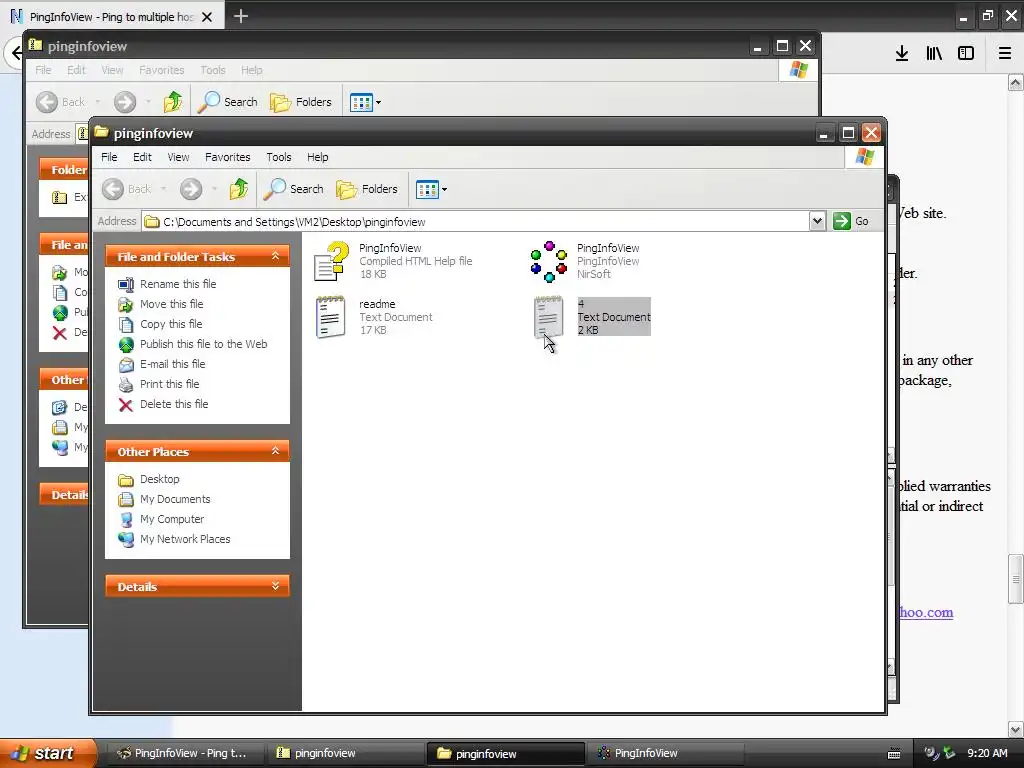Open Tools menu in front window

pos(279,157)
